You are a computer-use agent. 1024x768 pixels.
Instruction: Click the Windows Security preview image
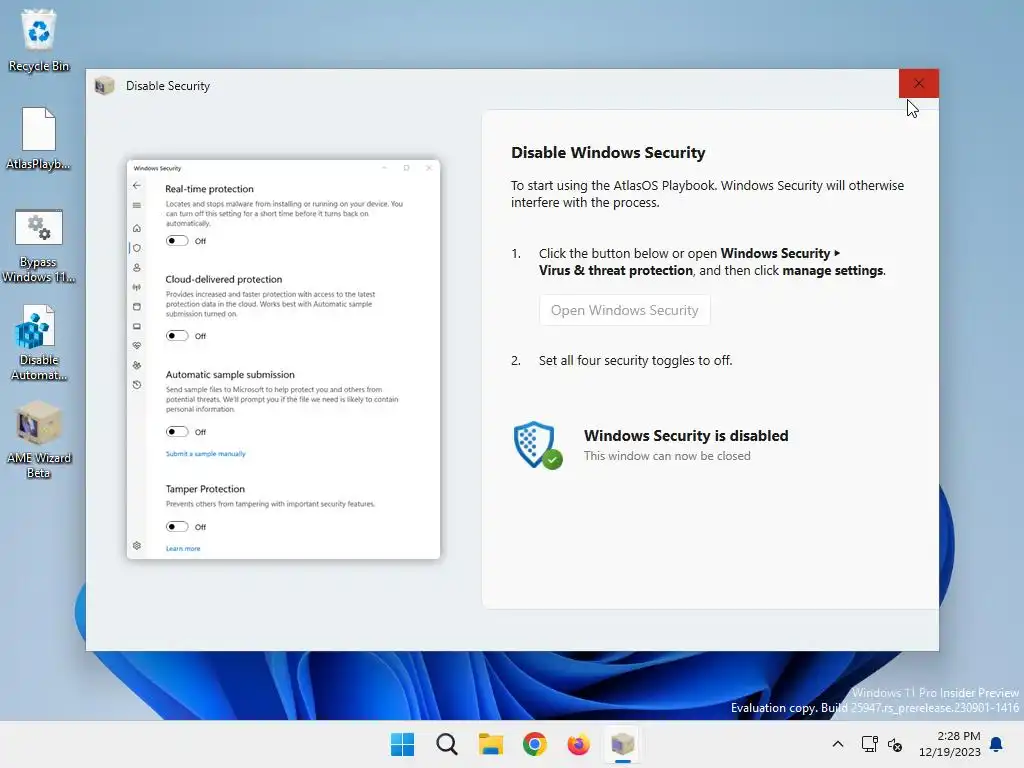pos(283,359)
